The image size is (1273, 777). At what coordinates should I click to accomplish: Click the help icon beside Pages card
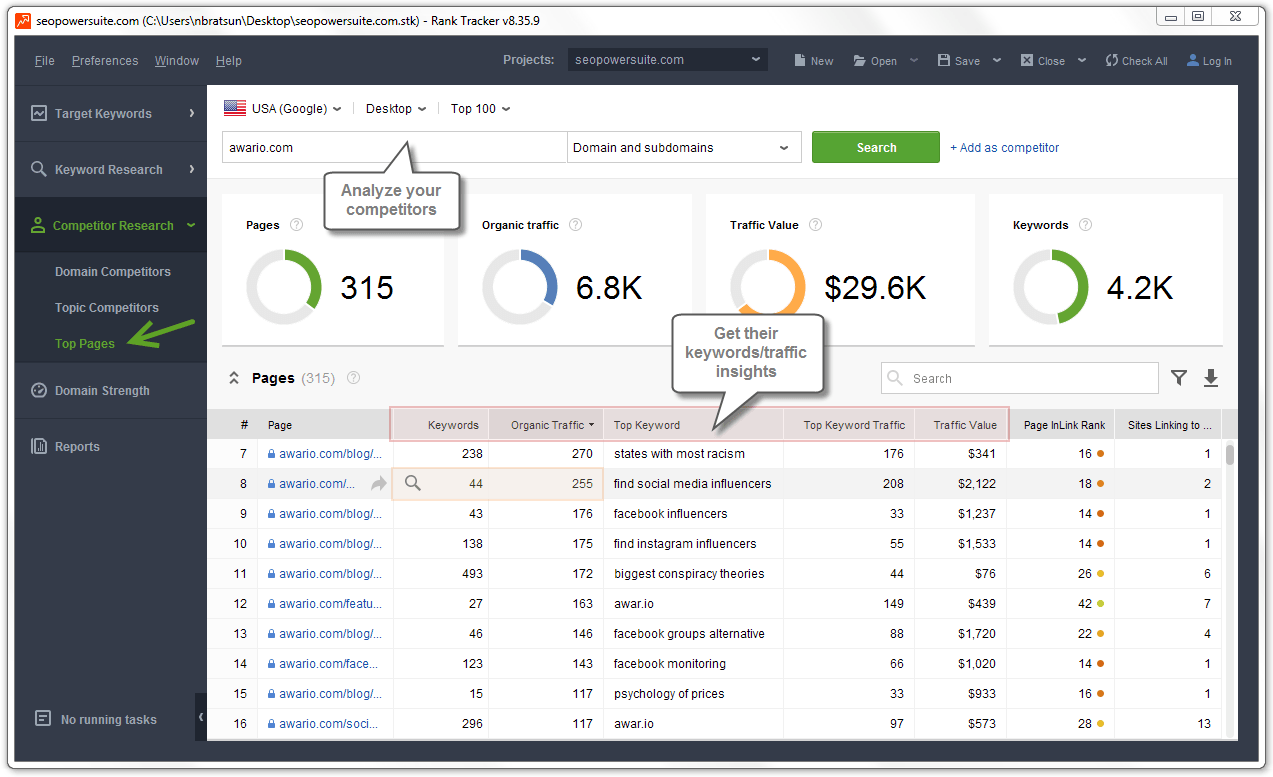pos(296,225)
